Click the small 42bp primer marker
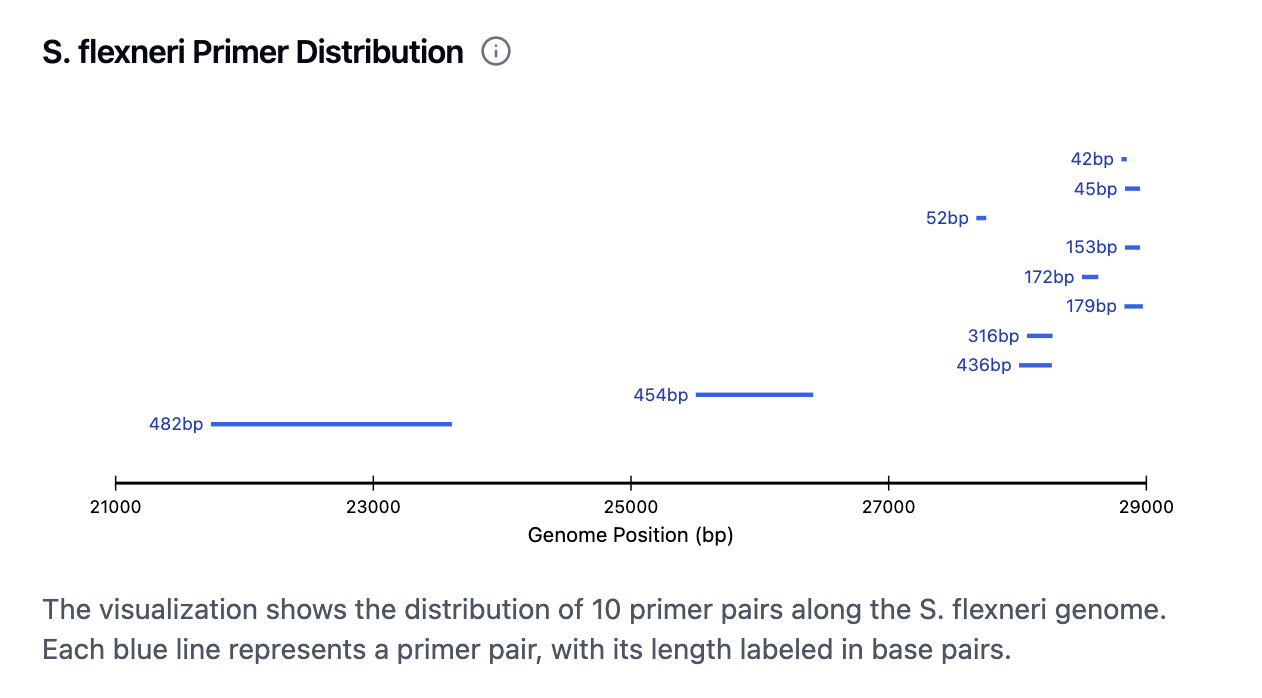1262x698 pixels. pos(1124,159)
